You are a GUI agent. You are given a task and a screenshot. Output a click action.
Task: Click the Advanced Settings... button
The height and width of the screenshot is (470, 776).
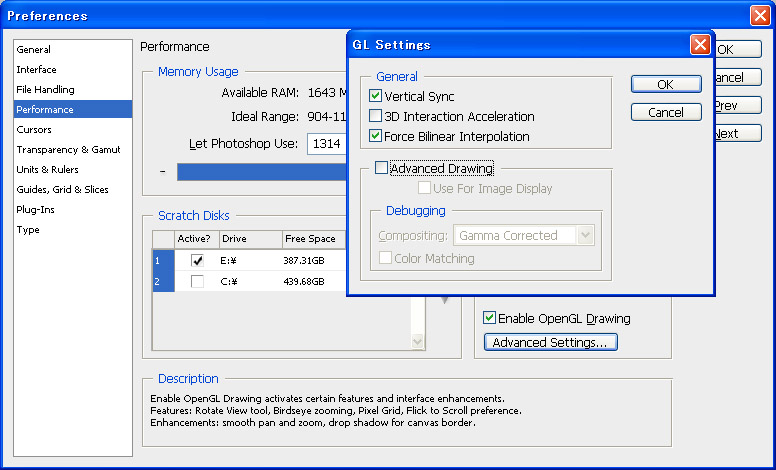550,342
